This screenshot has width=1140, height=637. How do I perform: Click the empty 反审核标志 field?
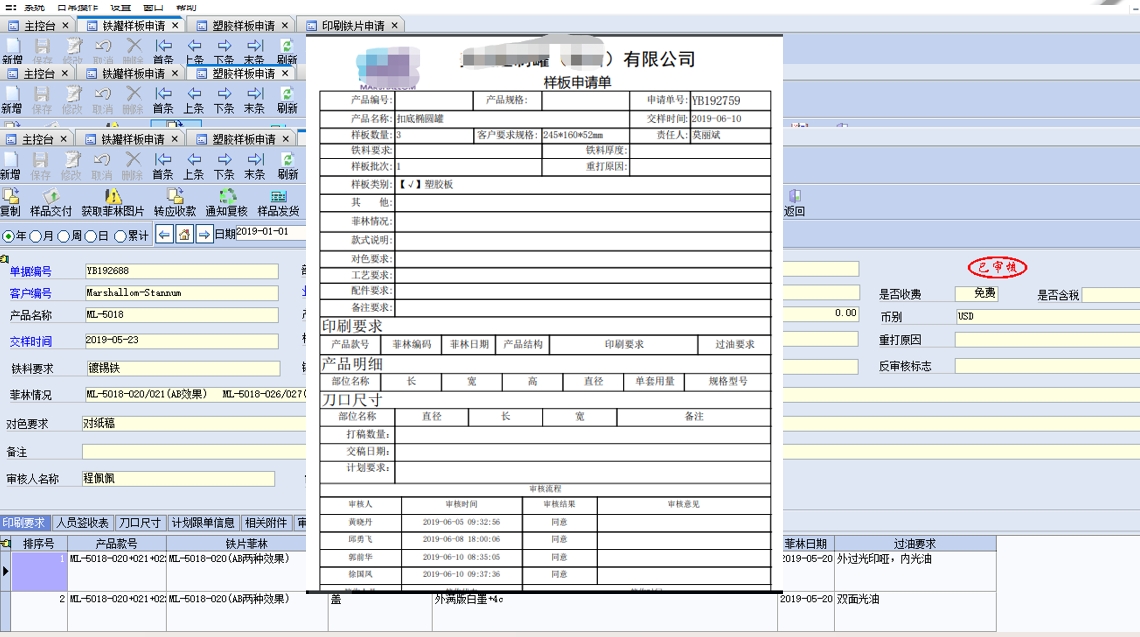1048,366
